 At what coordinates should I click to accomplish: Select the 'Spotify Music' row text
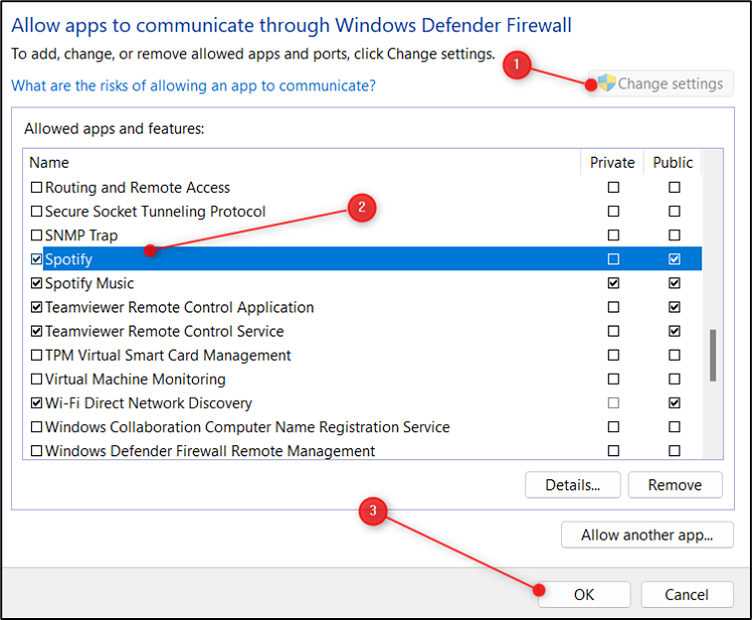click(89, 283)
